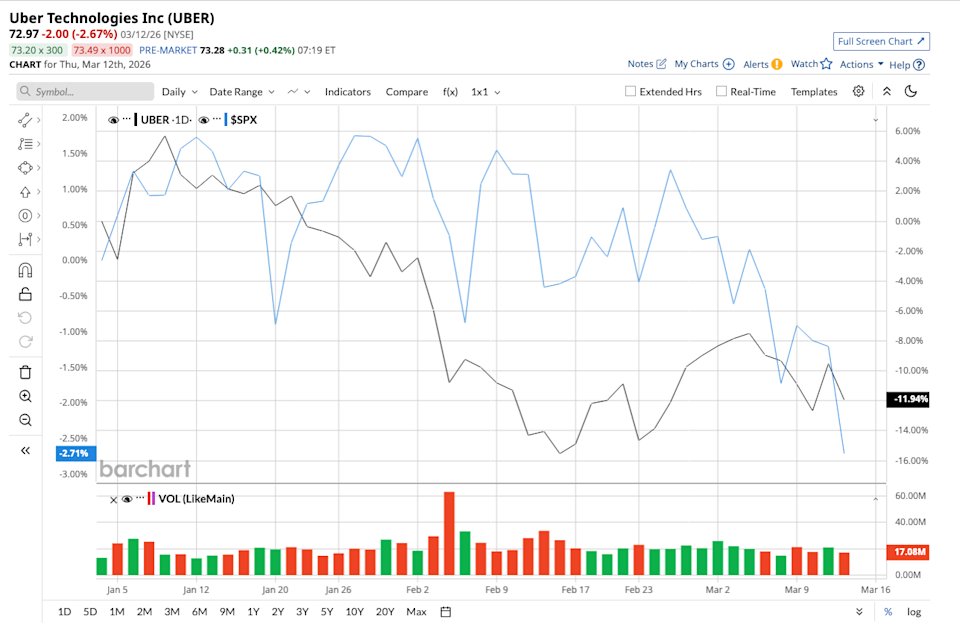
Task: Open the Actions dropdown menu
Action: coord(861,64)
